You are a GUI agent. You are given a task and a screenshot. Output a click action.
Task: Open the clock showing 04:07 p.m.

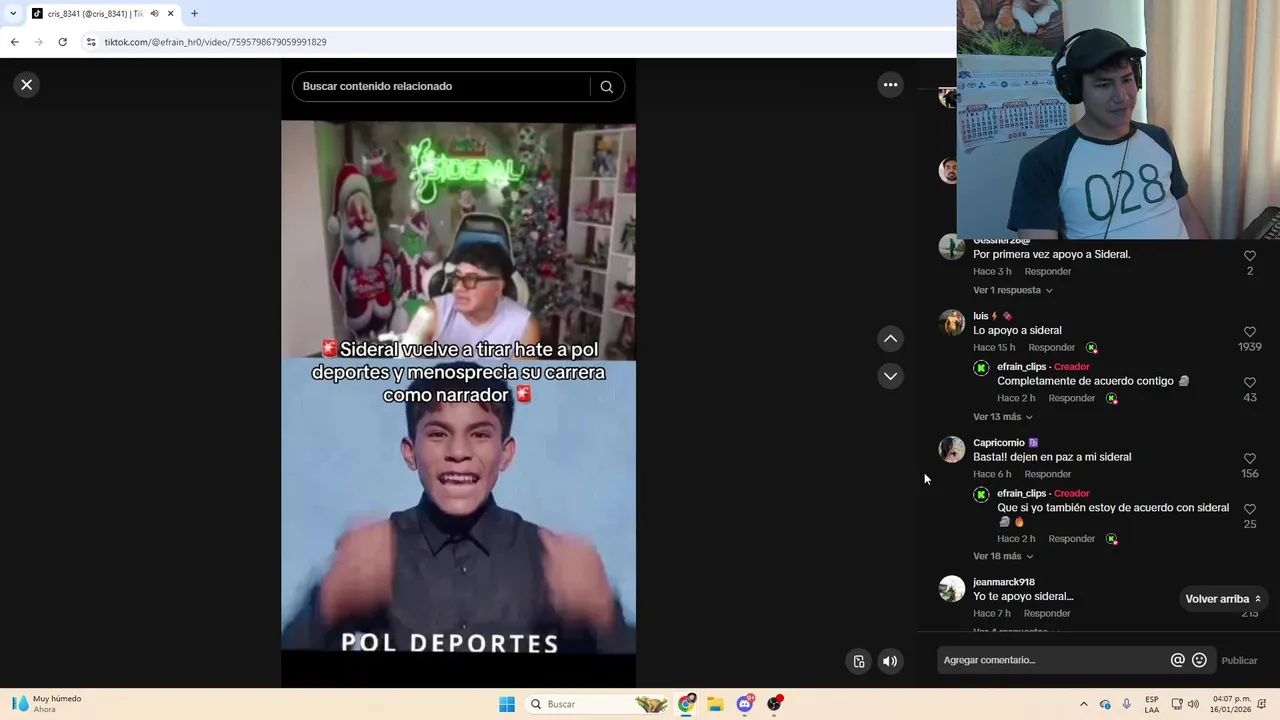point(1231,704)
